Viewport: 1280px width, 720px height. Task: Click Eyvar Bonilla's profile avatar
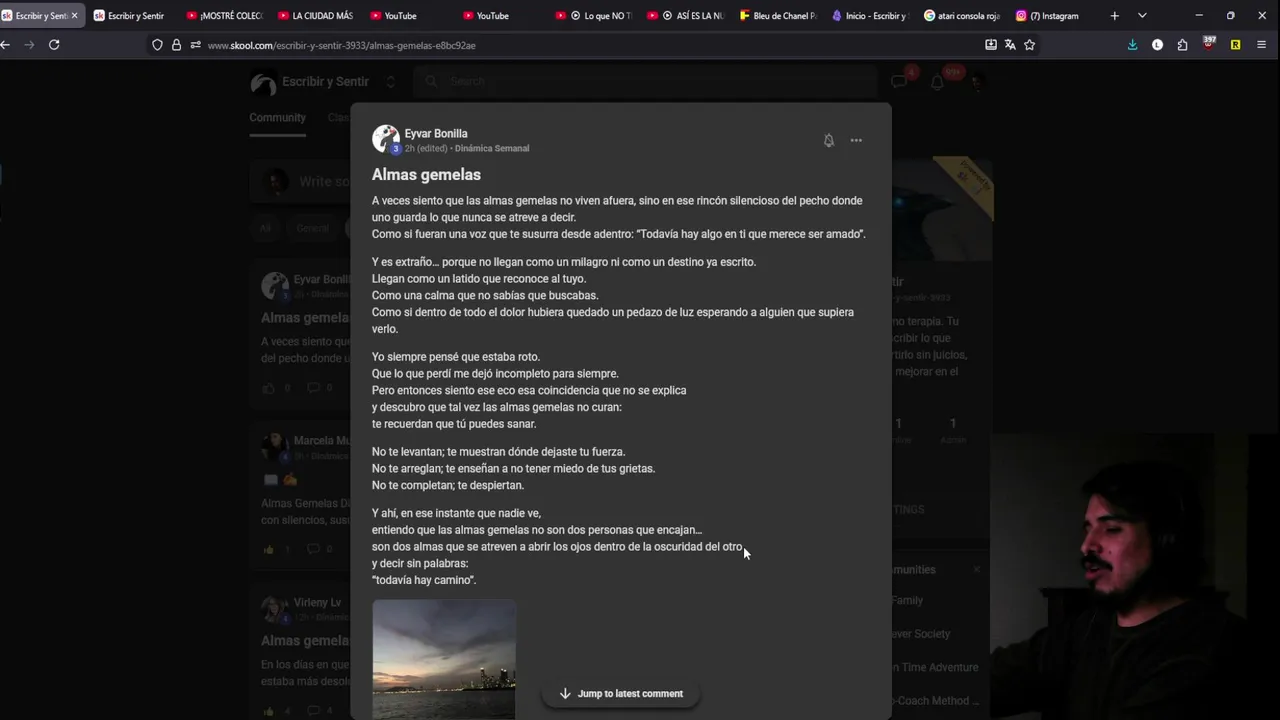tap(385, 139)
